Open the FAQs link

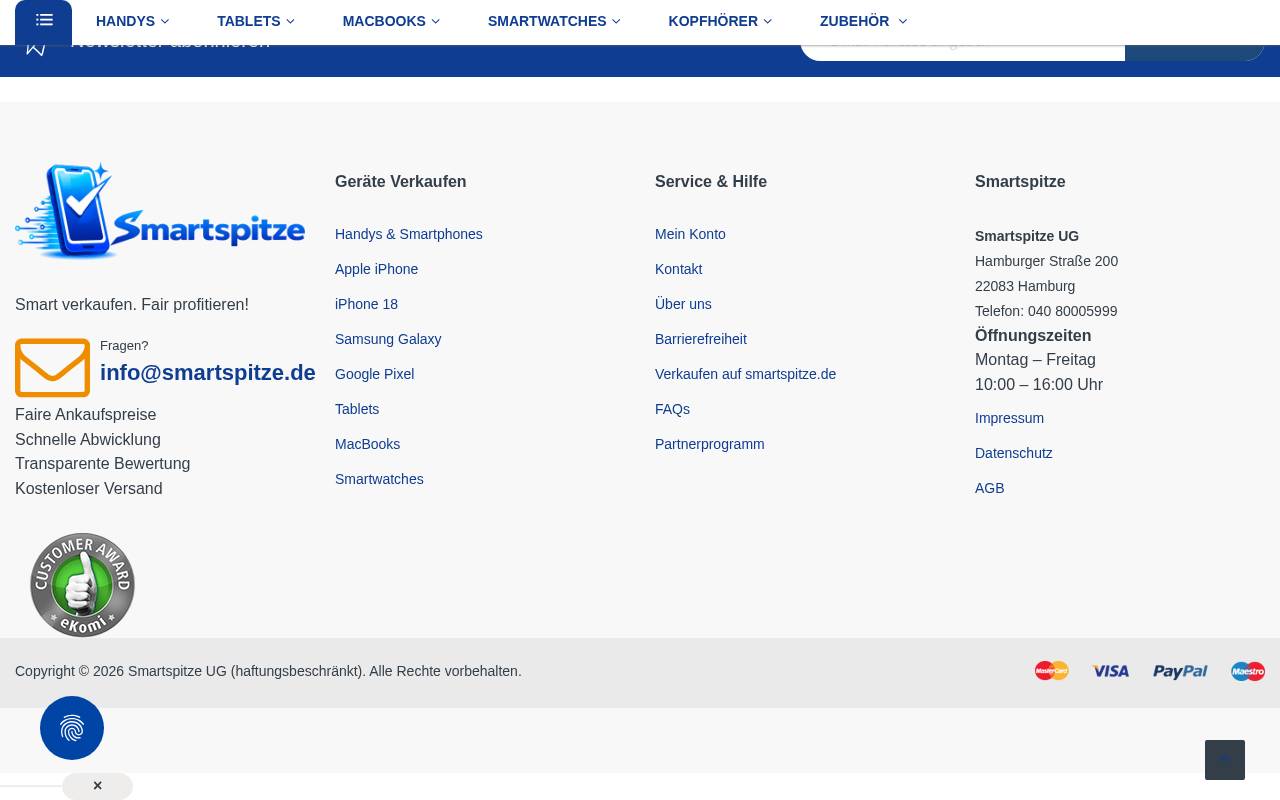pyautogui.click(x=672, y=409)
